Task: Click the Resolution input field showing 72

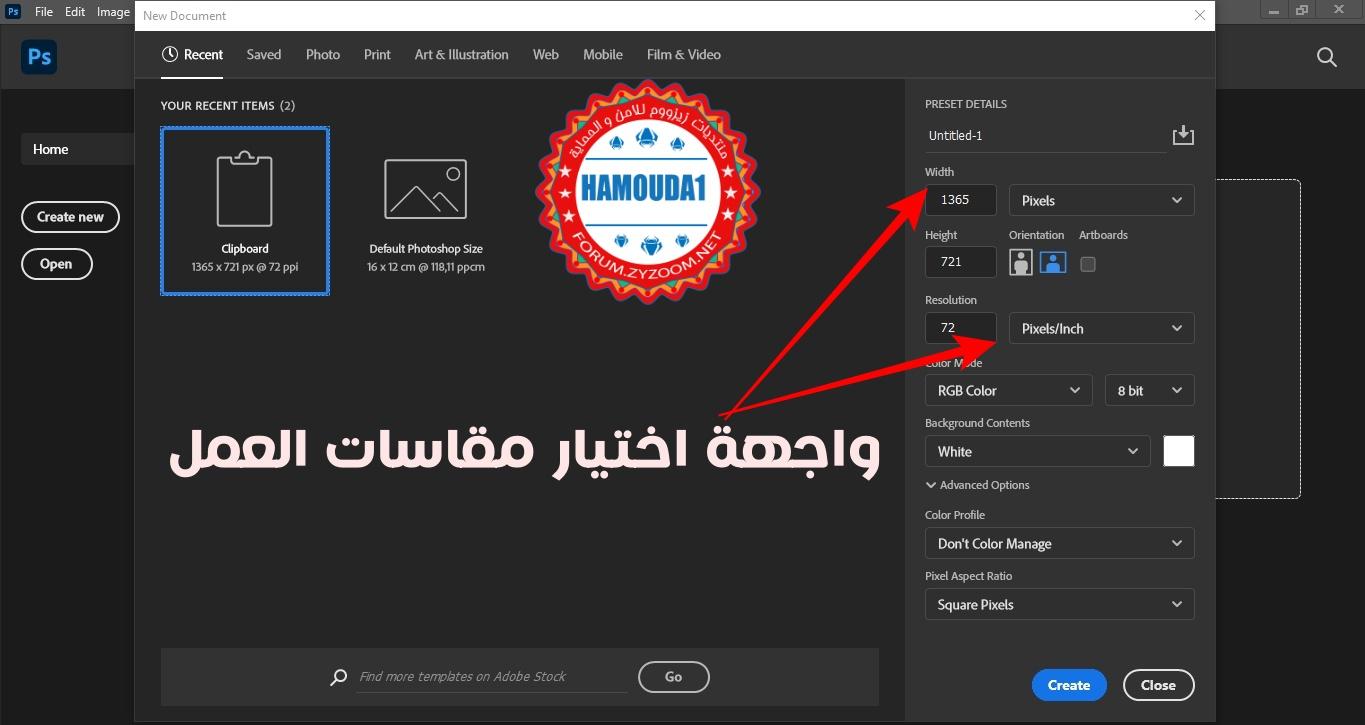Action: tap(961, 328)
